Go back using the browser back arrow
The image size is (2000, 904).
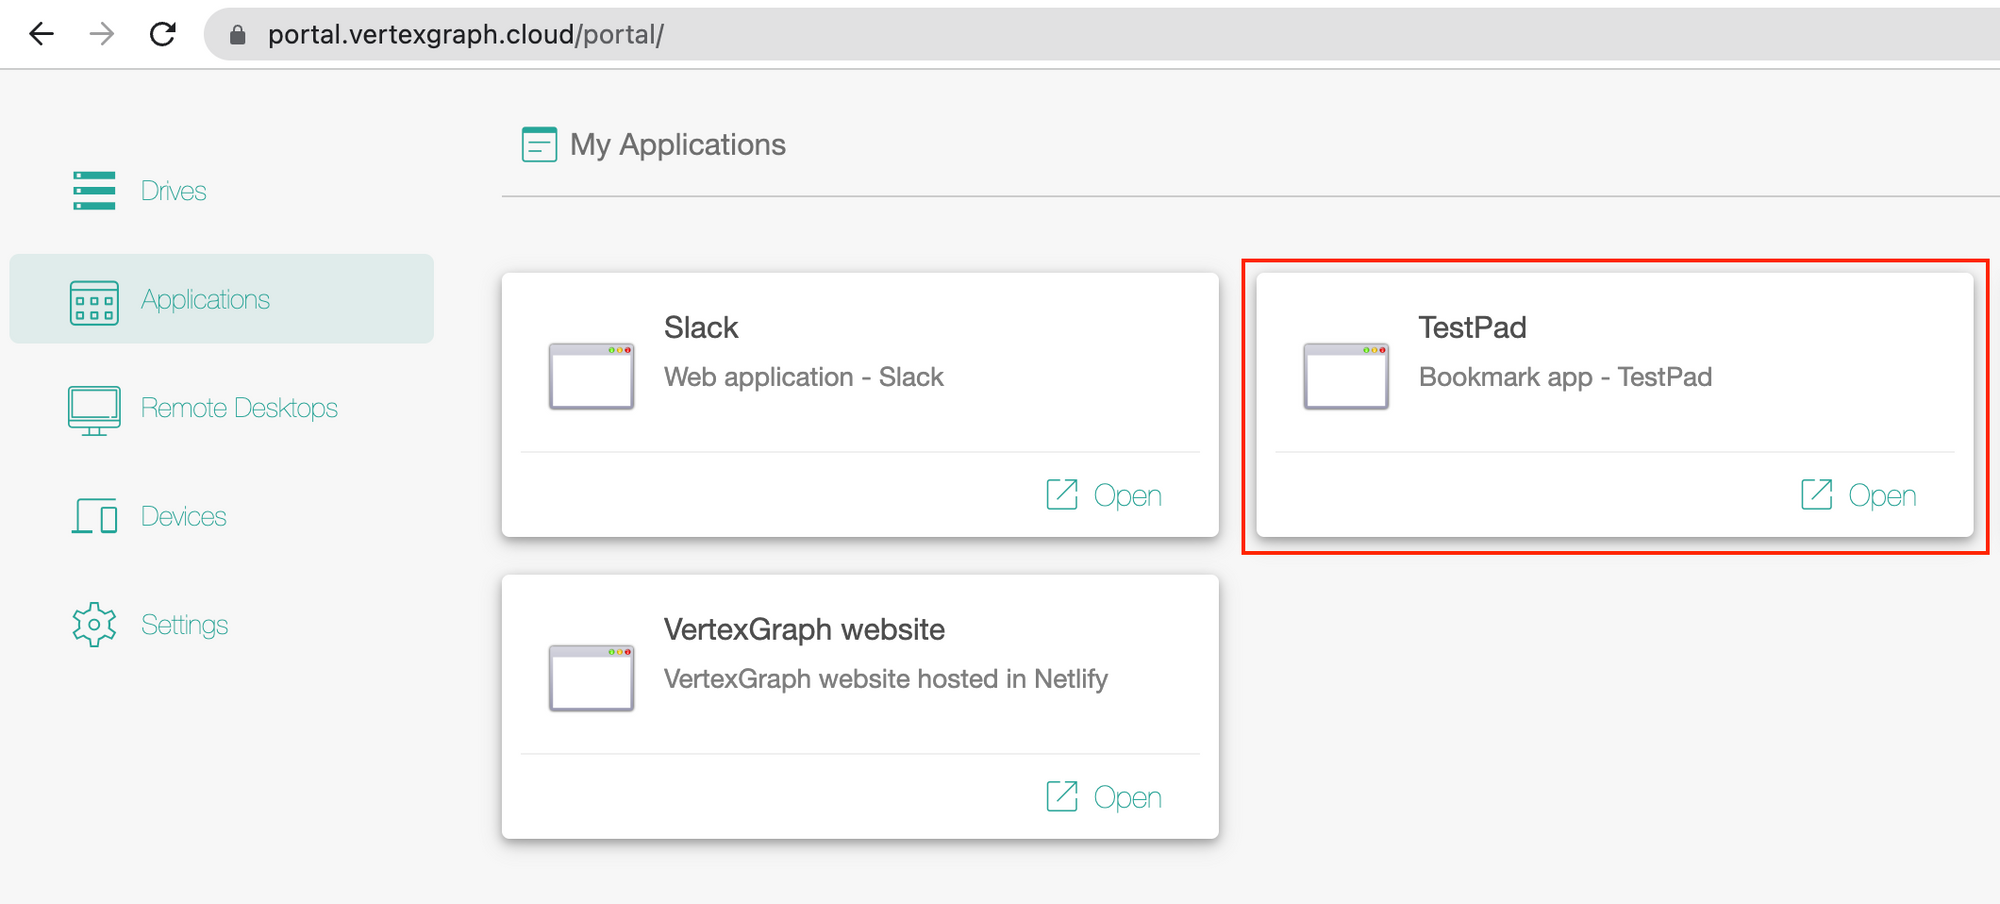[x=41, y=34]
